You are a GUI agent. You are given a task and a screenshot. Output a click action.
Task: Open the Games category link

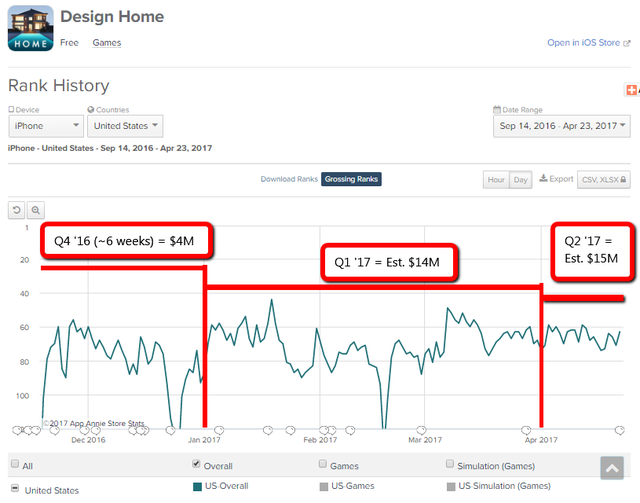coord(107,42)
